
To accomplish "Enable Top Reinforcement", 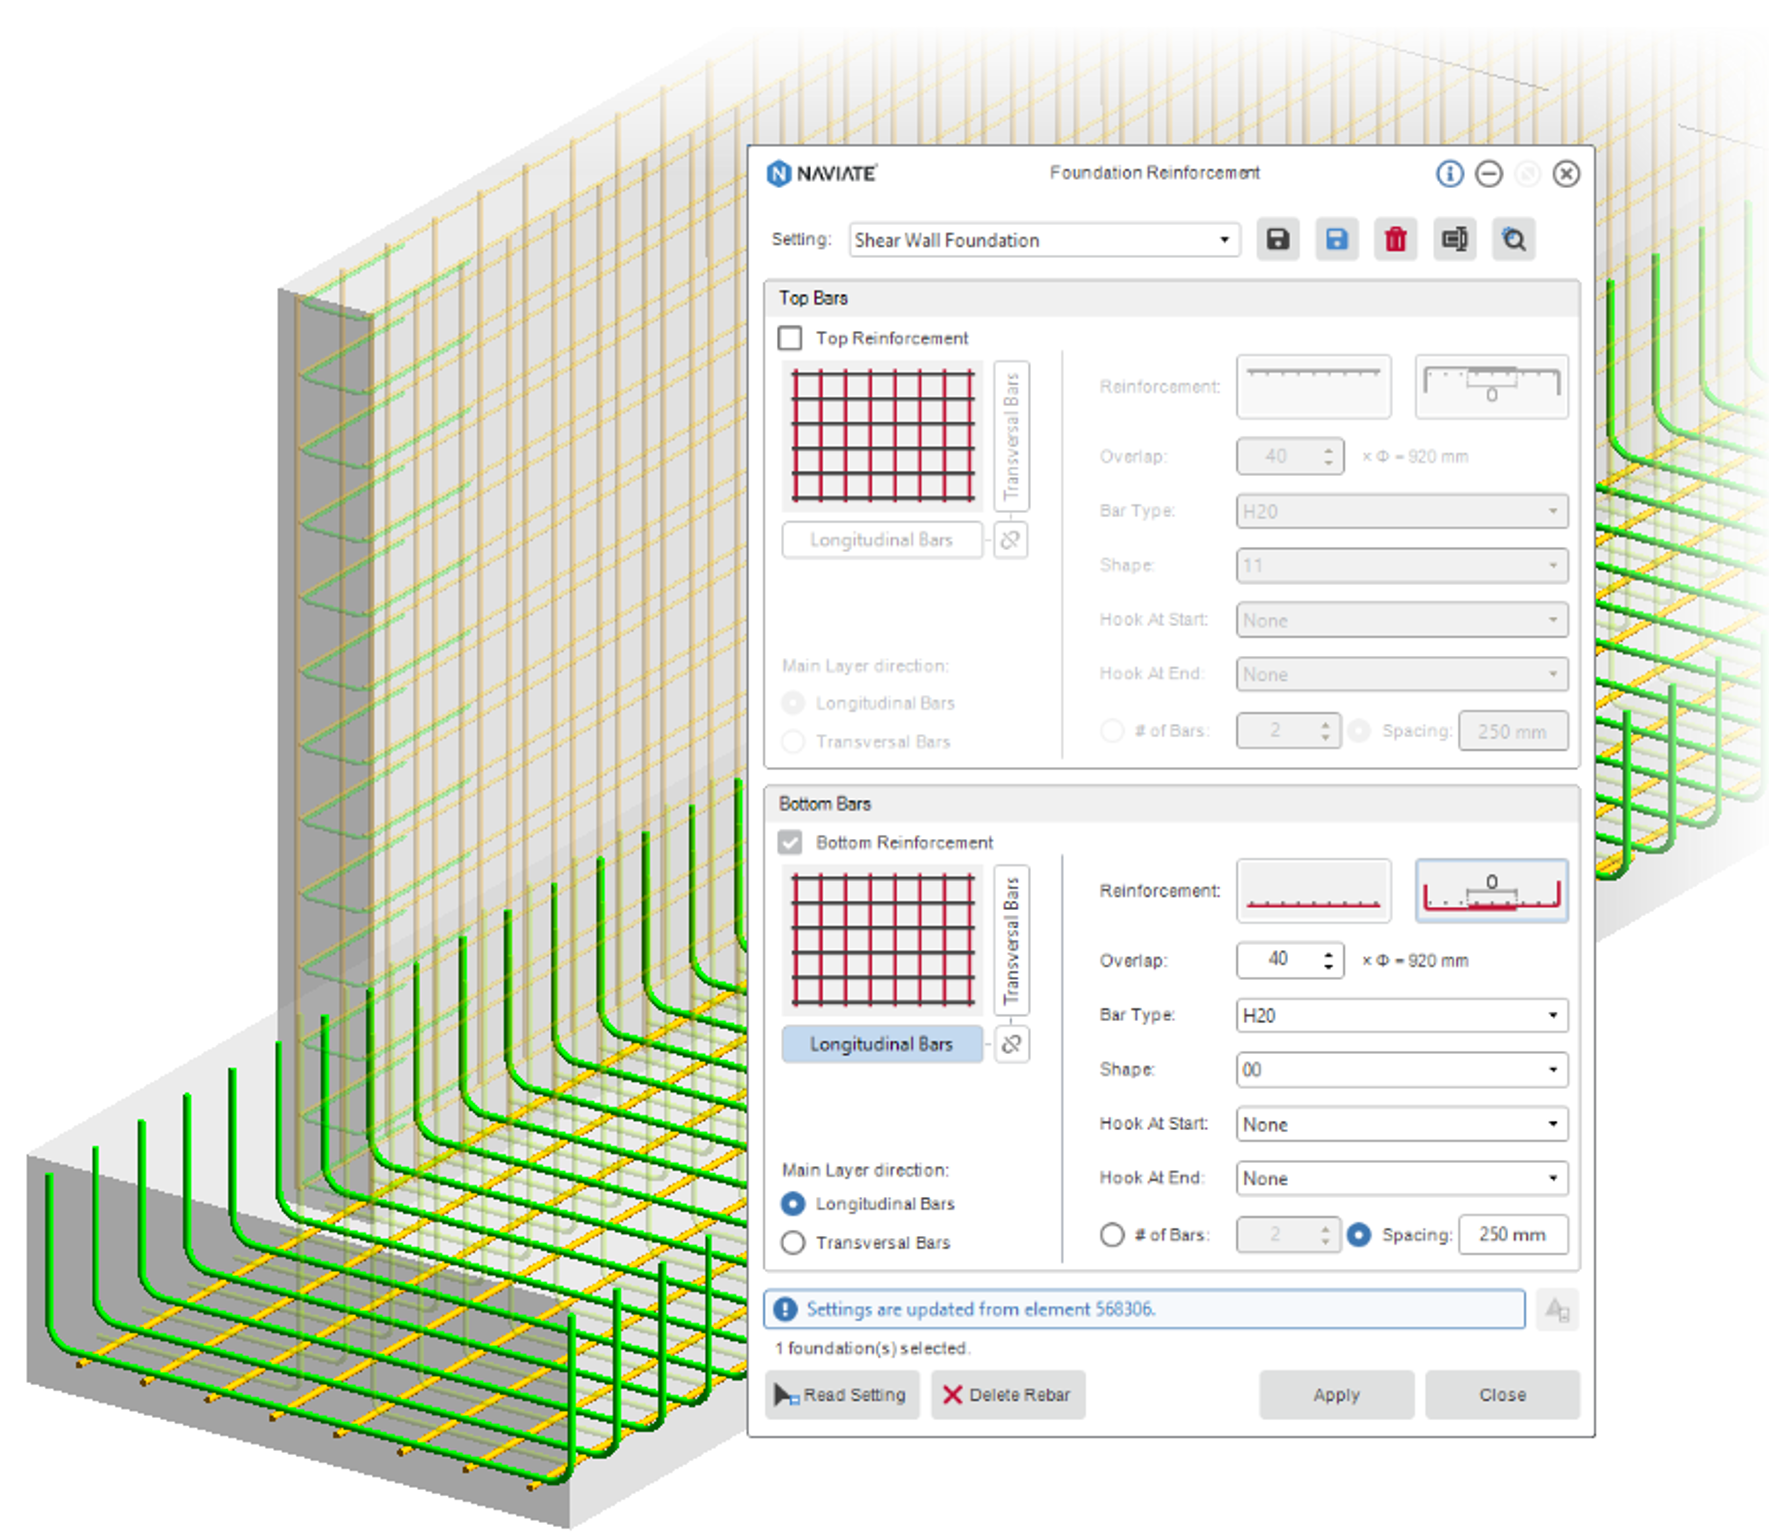I will click(789, 338).
